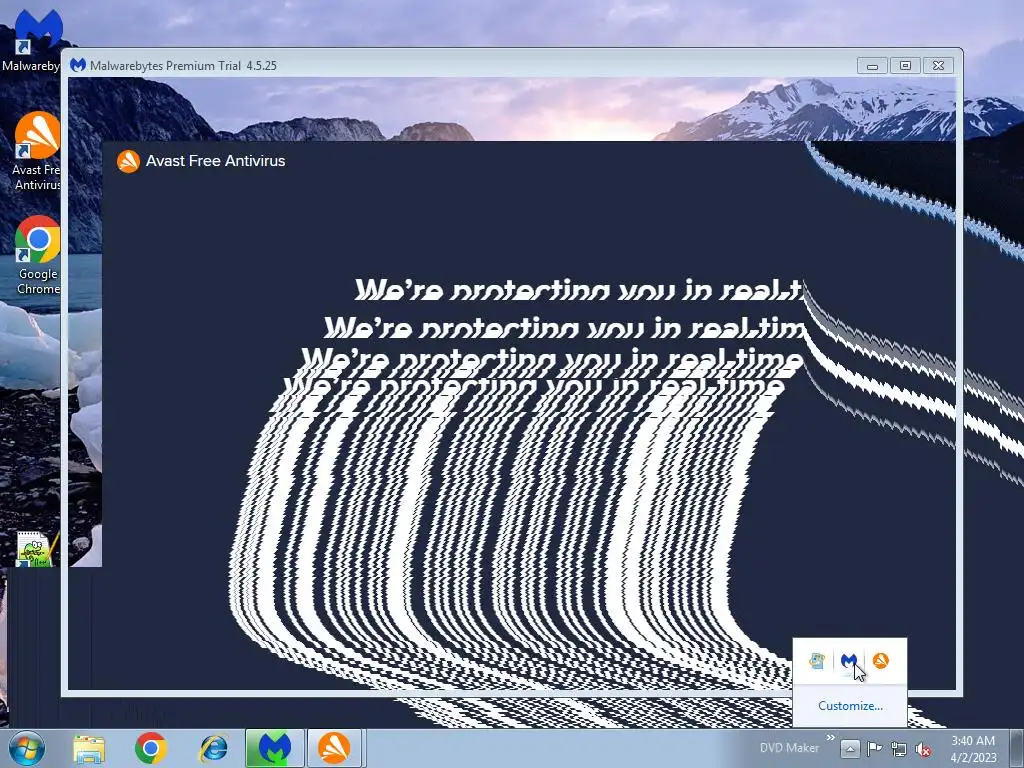
Task: Open Action Center flag icon
Action: tap(874, 748)
